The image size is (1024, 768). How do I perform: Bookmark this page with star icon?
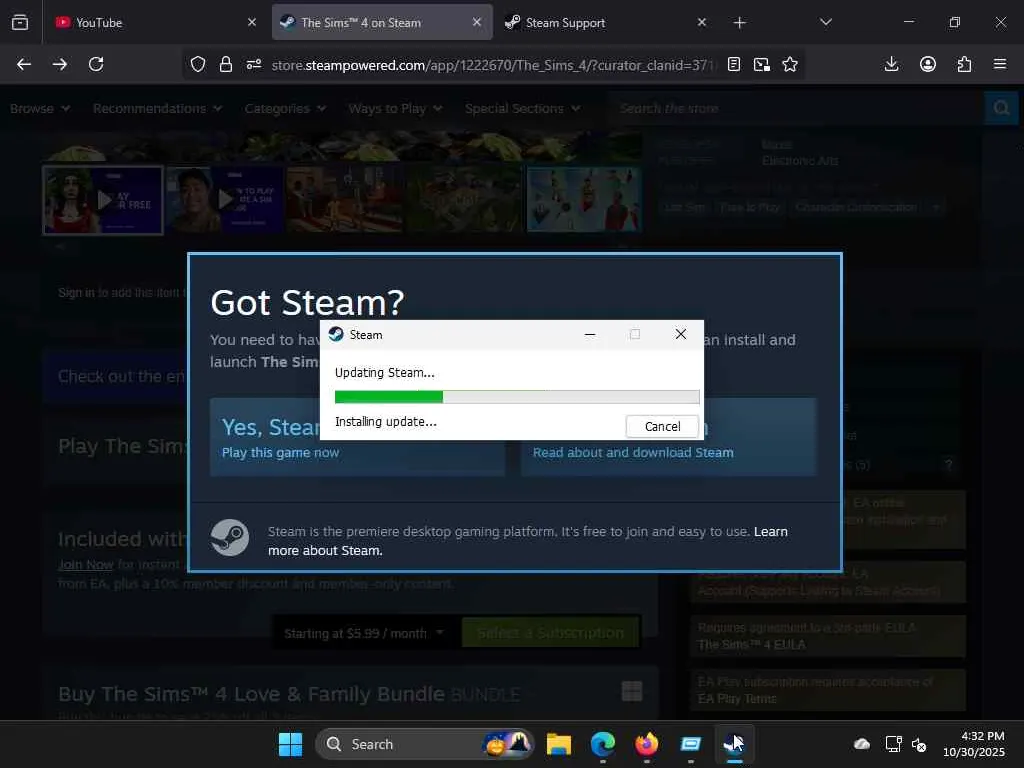790,64
